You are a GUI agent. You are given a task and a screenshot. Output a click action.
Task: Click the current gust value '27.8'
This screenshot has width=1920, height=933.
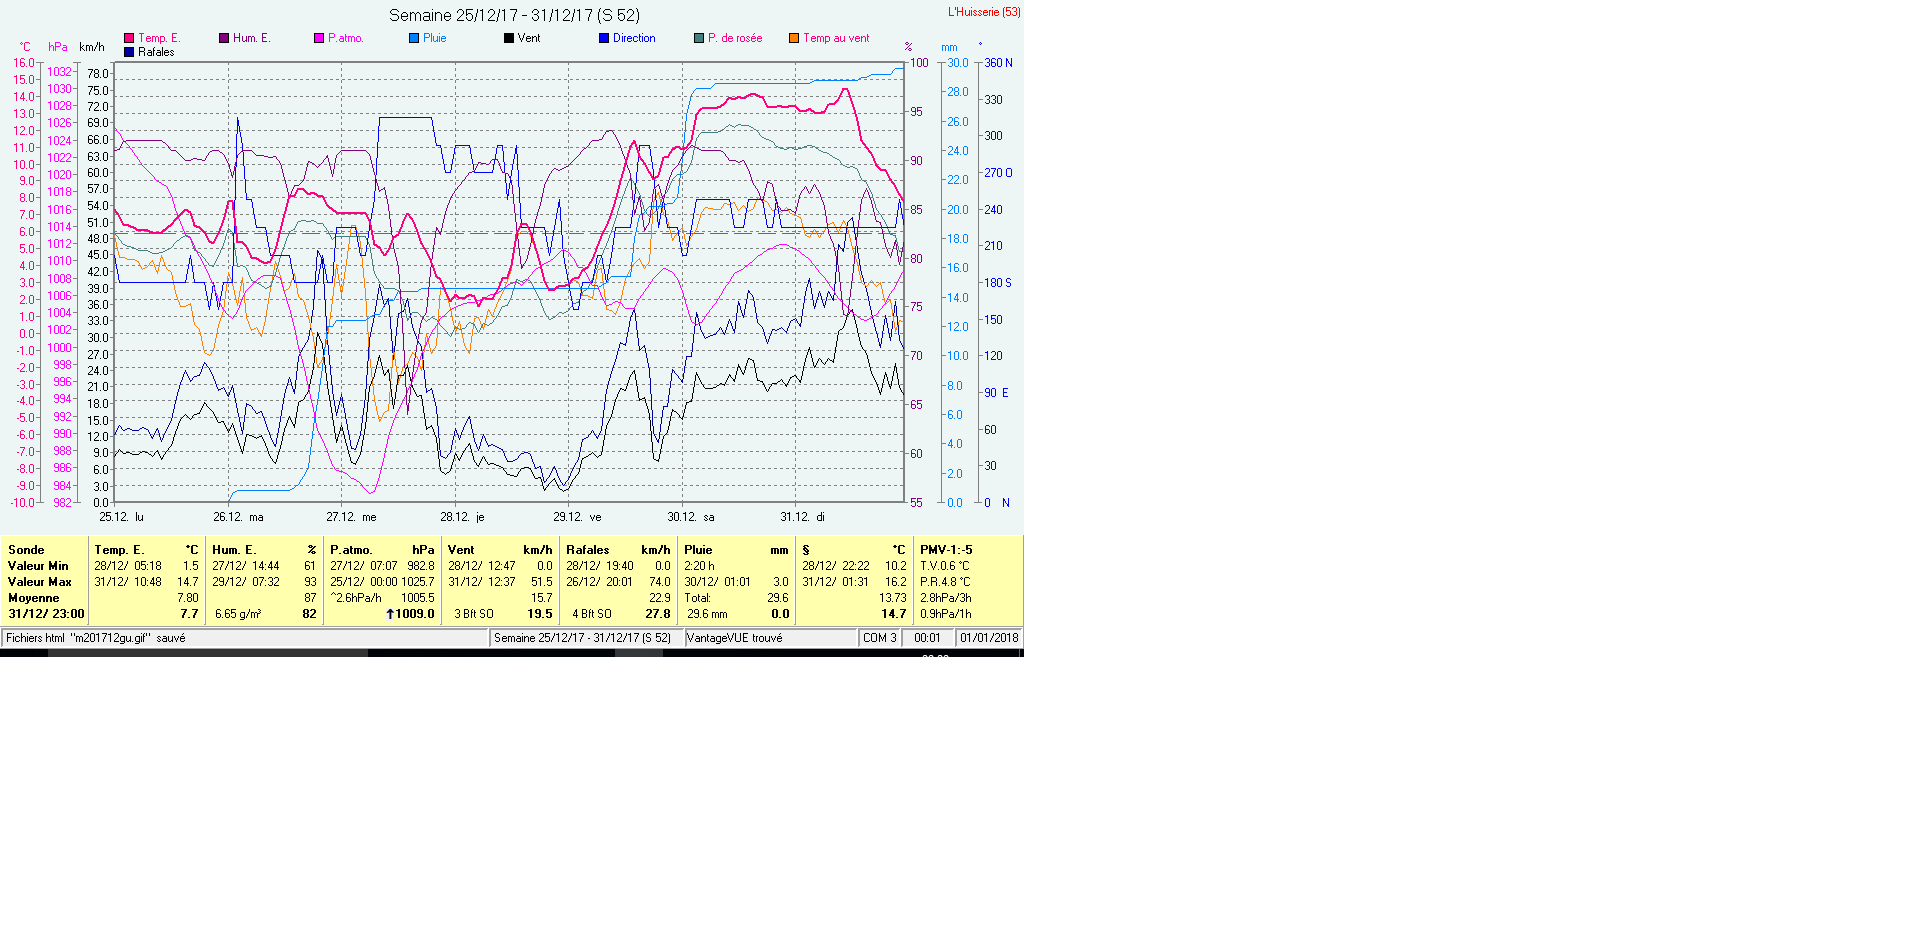tap(658, 614)
